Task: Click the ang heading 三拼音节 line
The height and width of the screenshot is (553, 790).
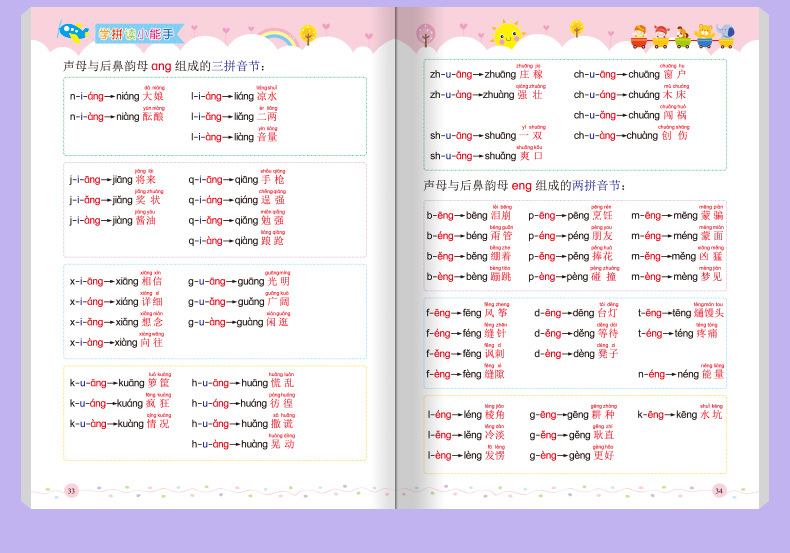Action: click(x=164, y=66)
